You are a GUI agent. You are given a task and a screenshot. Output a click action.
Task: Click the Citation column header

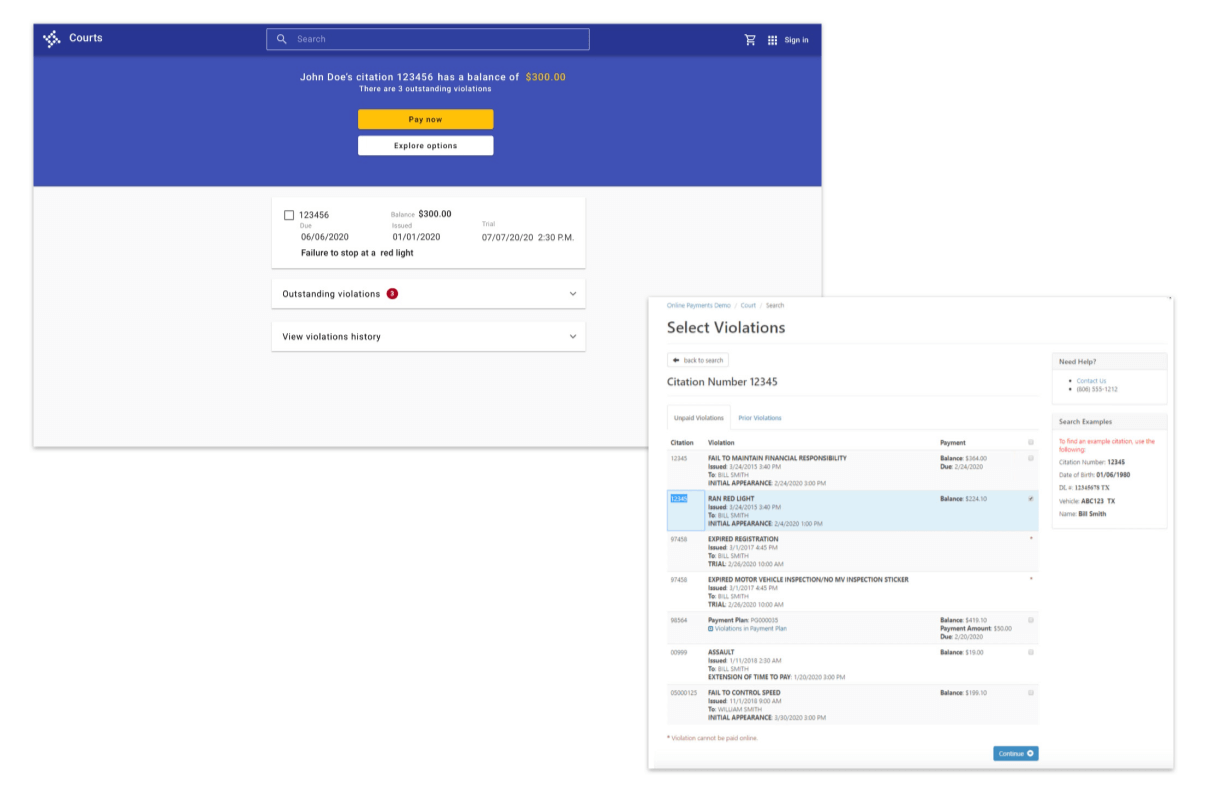click(682, 442)
